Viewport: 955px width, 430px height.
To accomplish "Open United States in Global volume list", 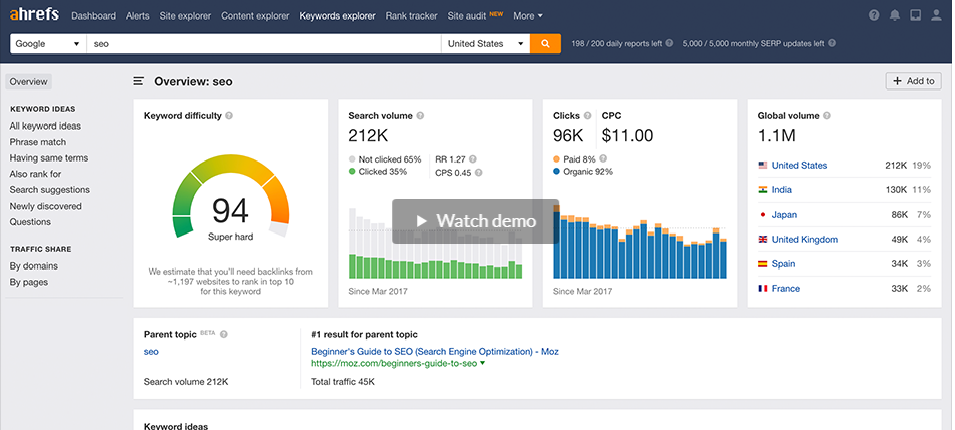I will click(x=799, y=166).
